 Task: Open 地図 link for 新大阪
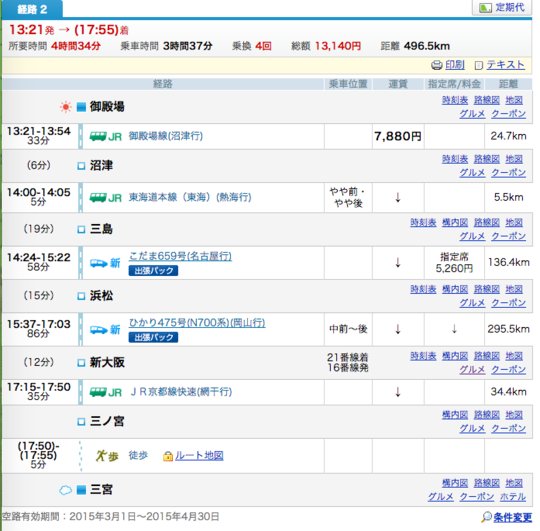coord(514,356)
